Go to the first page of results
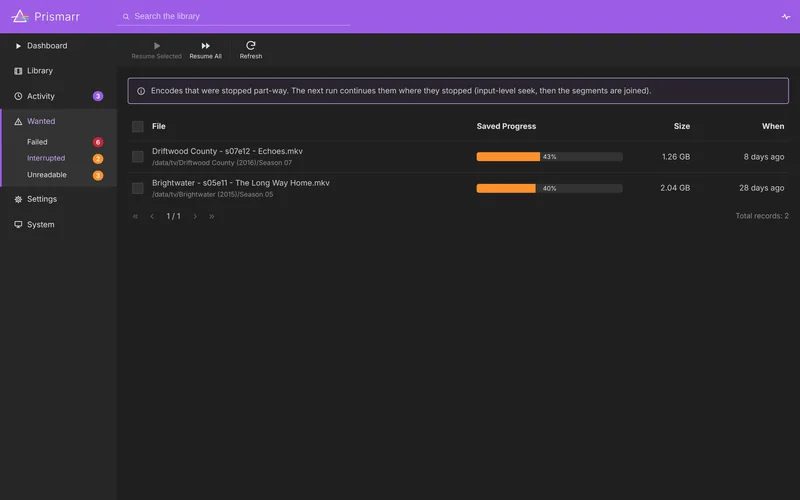 pos(135,216)
